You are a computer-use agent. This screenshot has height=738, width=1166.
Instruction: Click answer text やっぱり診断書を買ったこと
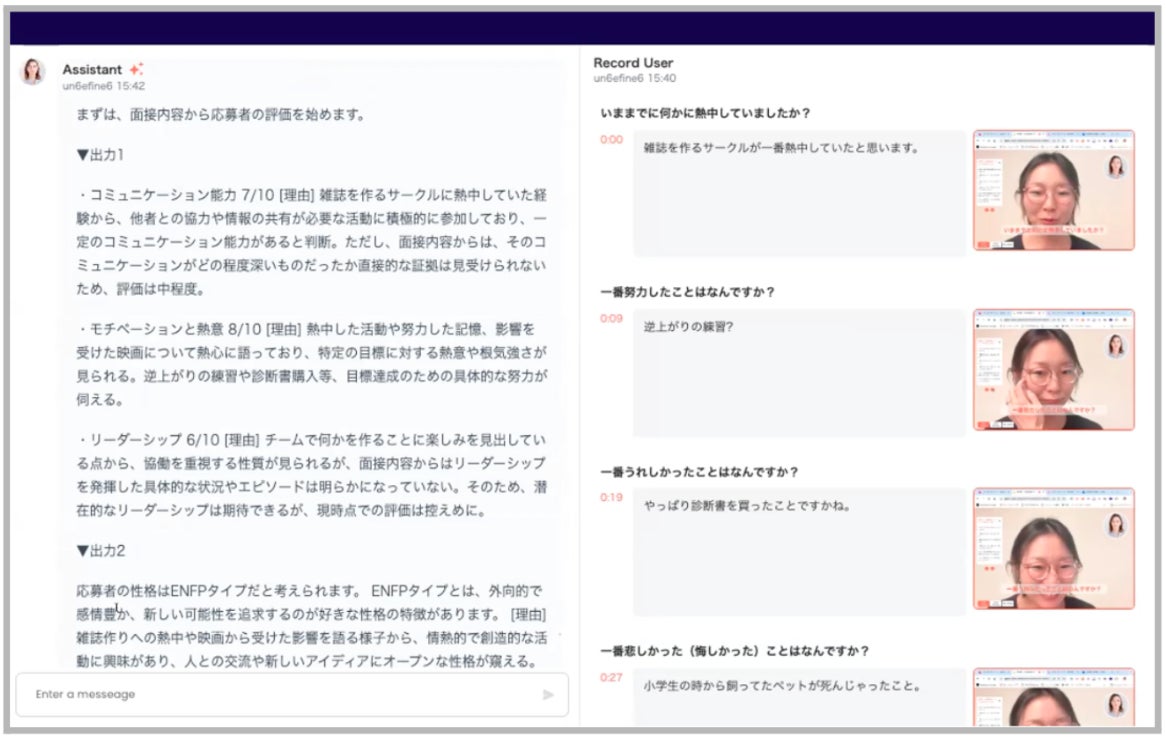click(x=747, y=506)
